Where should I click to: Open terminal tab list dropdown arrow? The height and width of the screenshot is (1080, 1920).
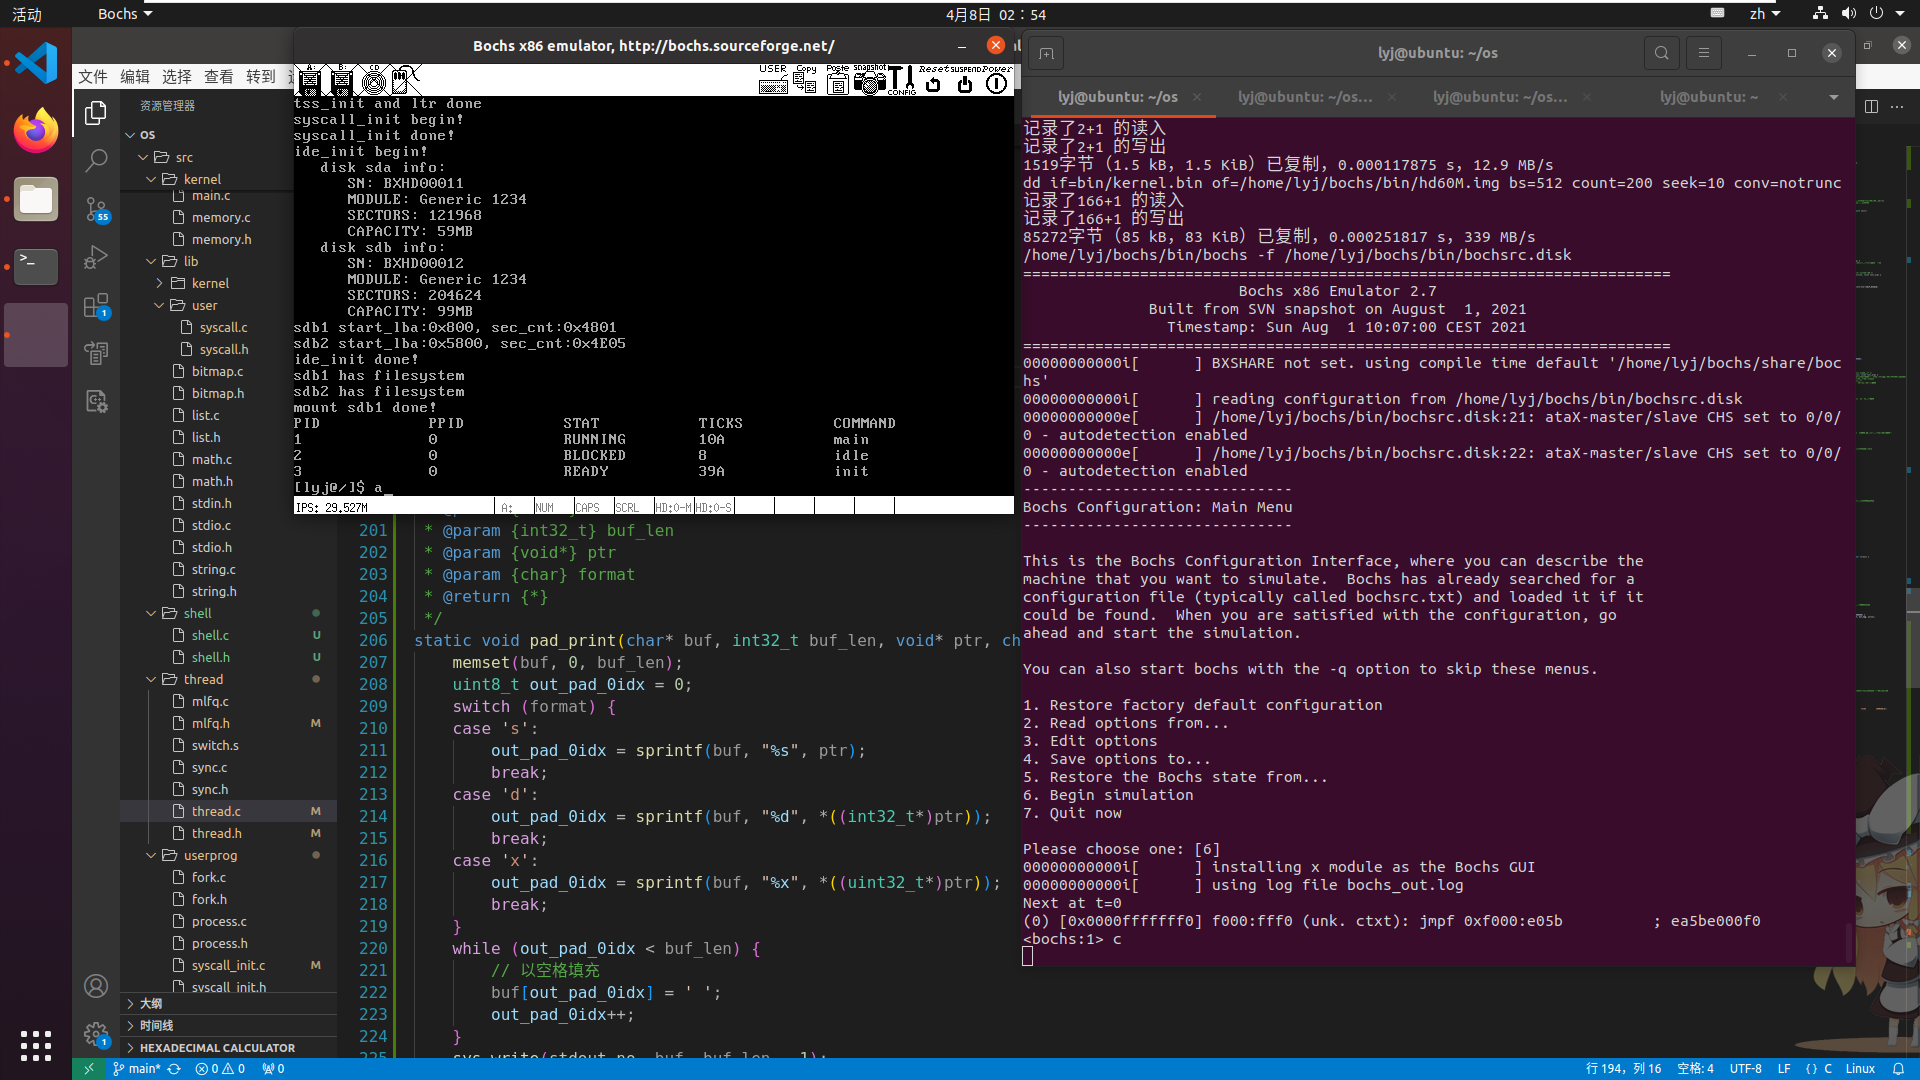tap(1833, 97)
